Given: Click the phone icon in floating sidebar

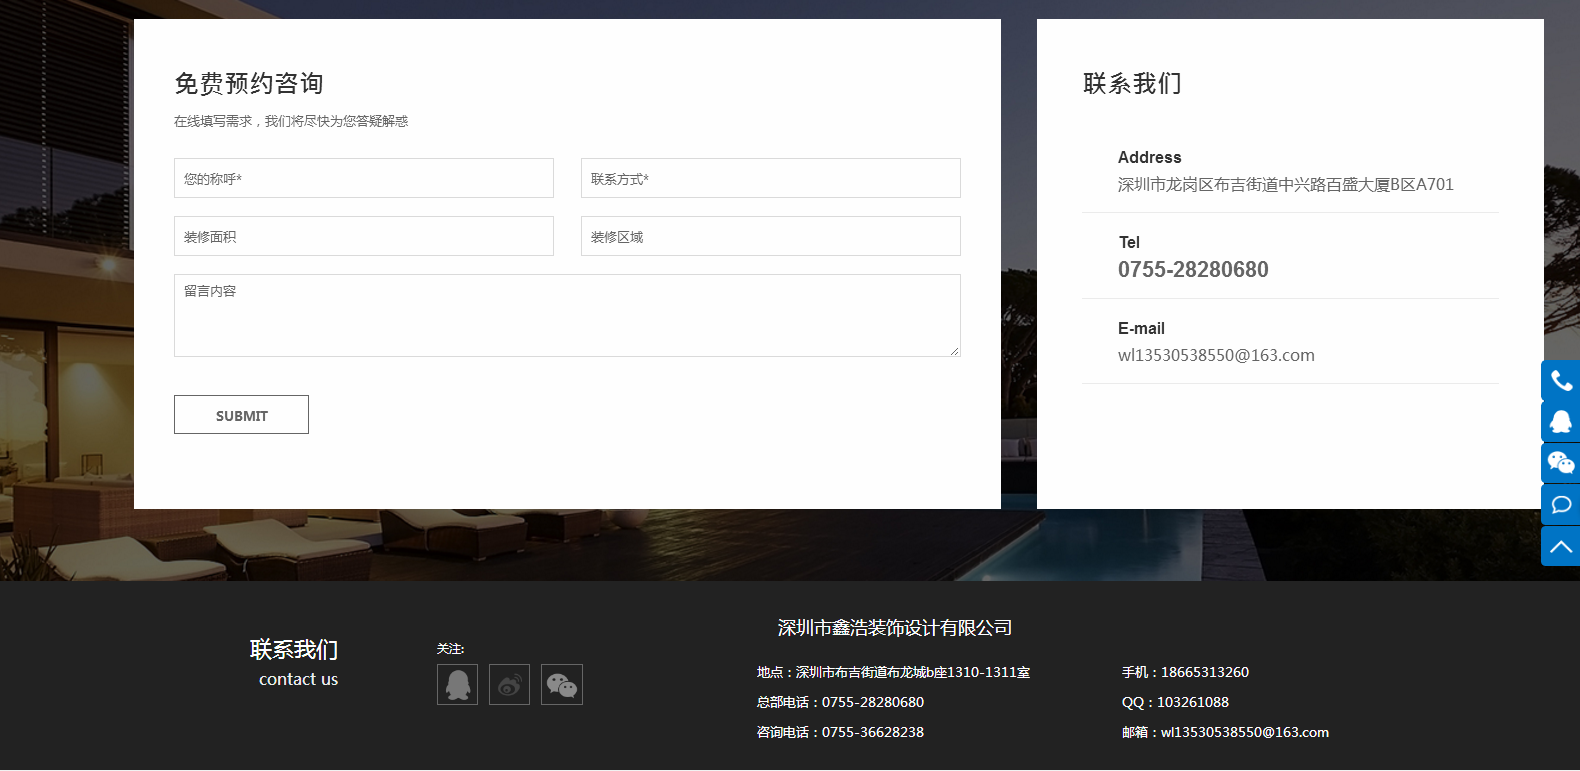Looking at the screenshot, I should tap(1561, 381).
